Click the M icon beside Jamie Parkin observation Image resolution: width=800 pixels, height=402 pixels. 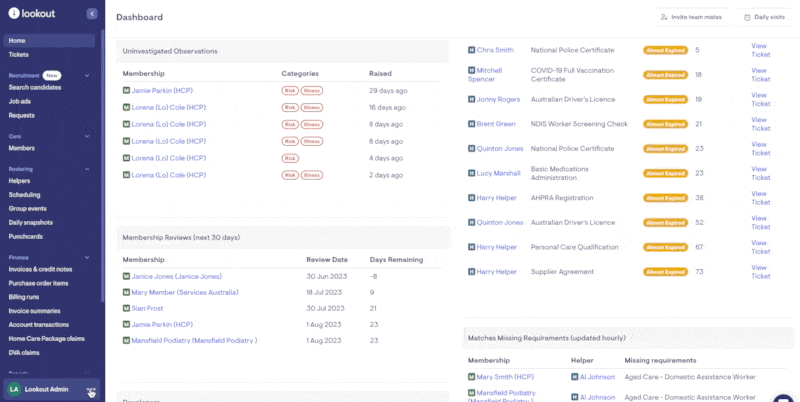click(126, 91)
